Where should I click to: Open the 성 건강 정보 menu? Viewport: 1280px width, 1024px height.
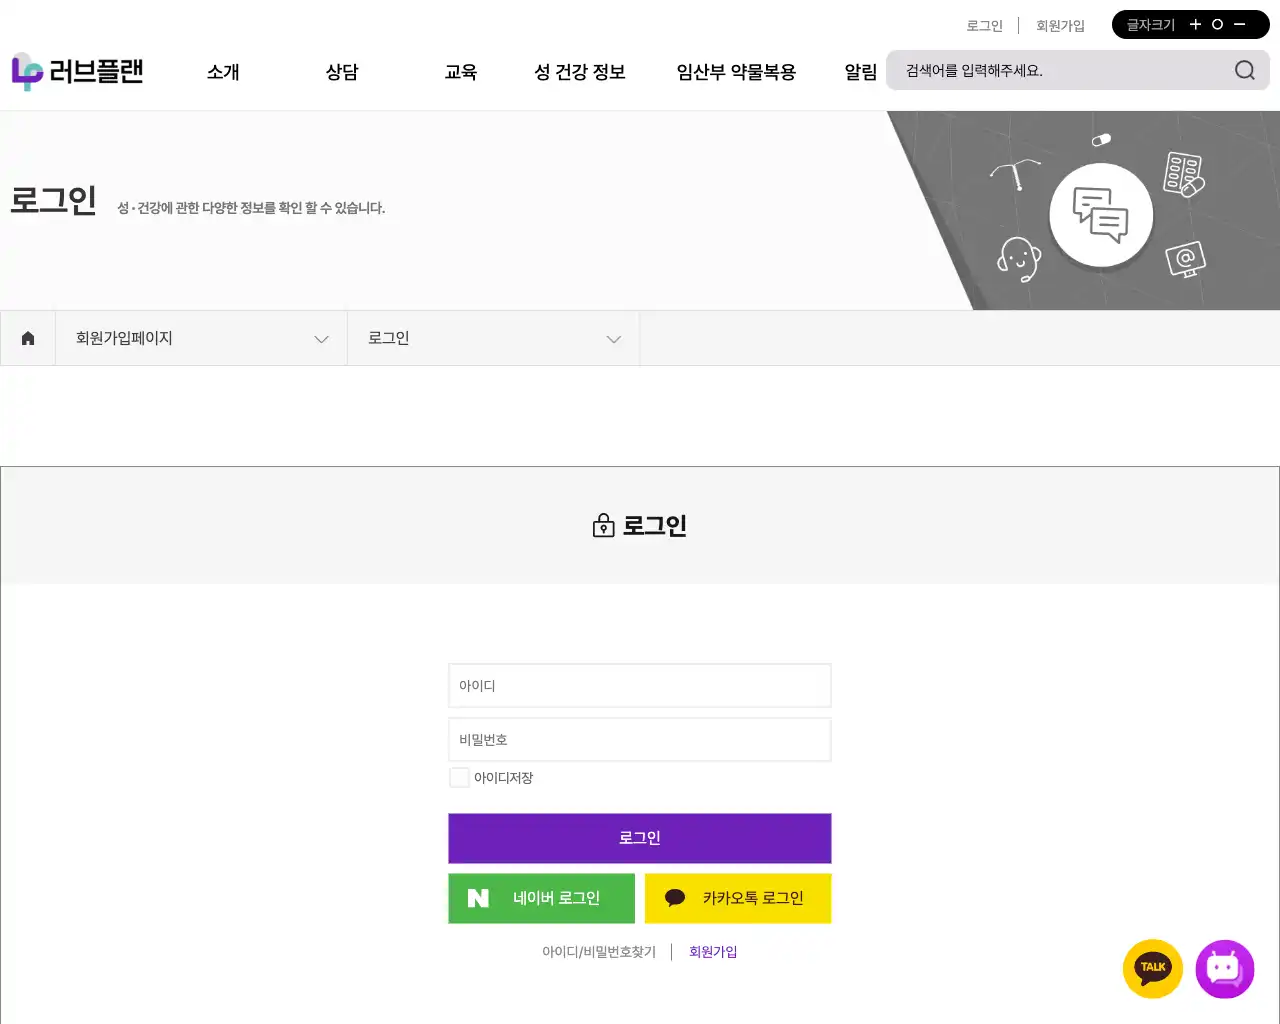(x=579, y=72)
